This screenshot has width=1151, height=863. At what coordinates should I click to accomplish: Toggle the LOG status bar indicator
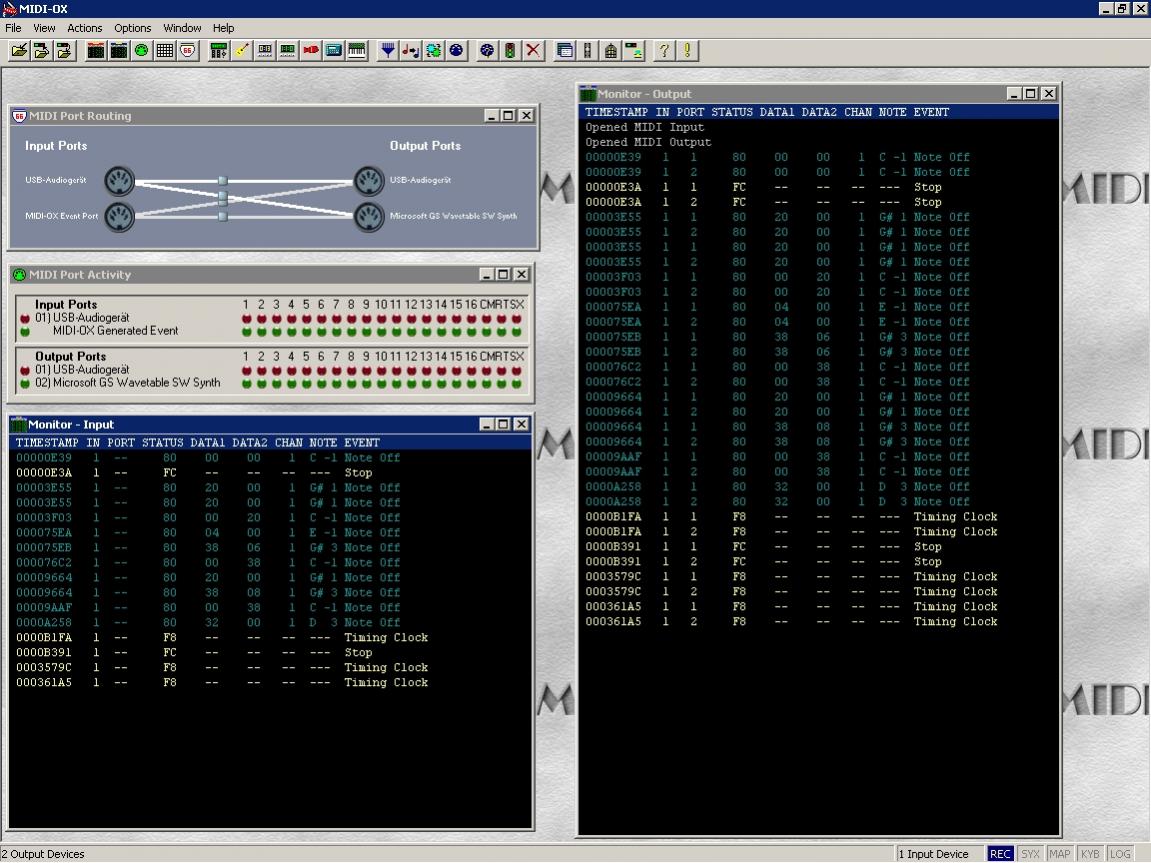pos(1120,854)
